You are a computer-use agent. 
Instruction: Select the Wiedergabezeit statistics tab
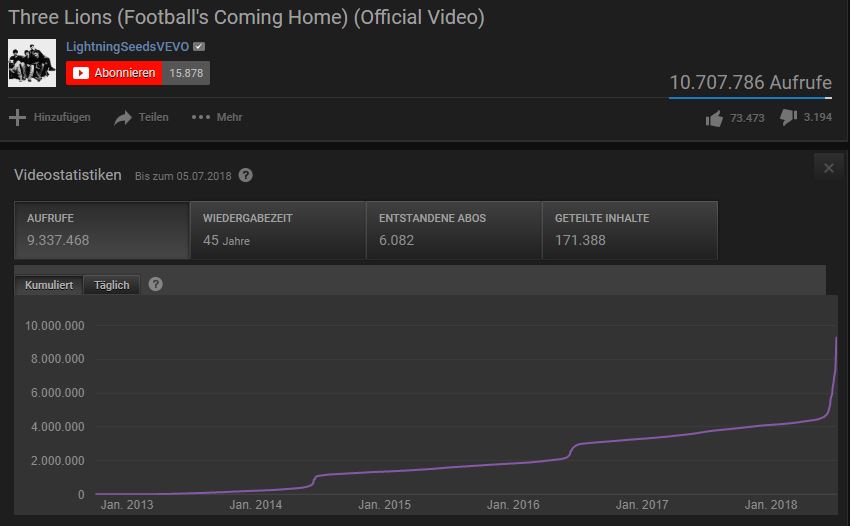tap(277, 230)
